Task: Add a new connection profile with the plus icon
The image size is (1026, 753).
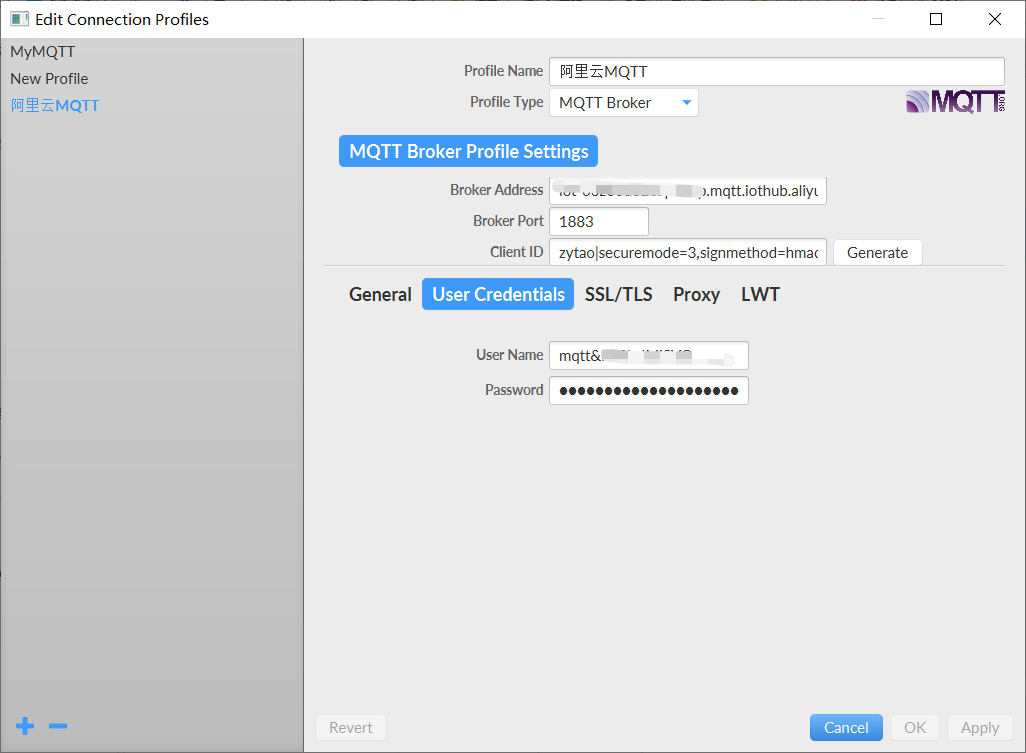Action: pyautogui.click(x=24, y=726)
